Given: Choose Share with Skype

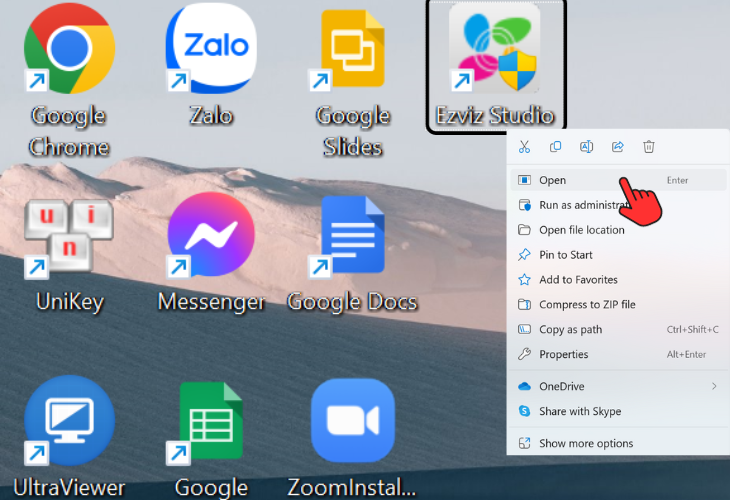Looking at the screenshot, I should [618, 411].
